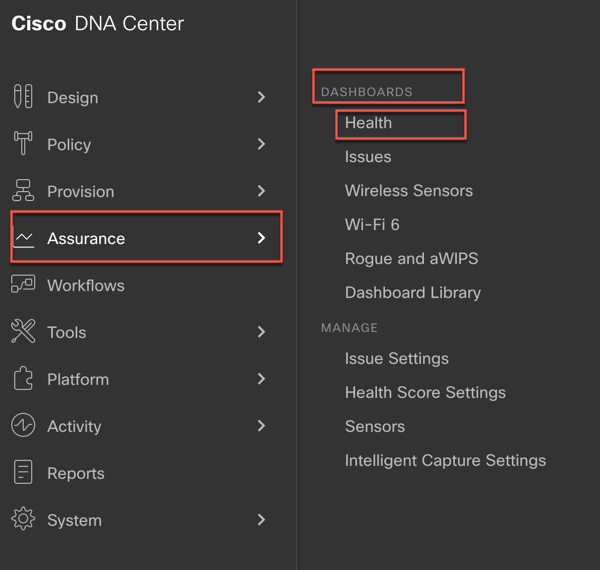Click the Platform puzzle piece icon

pos(23,378)
